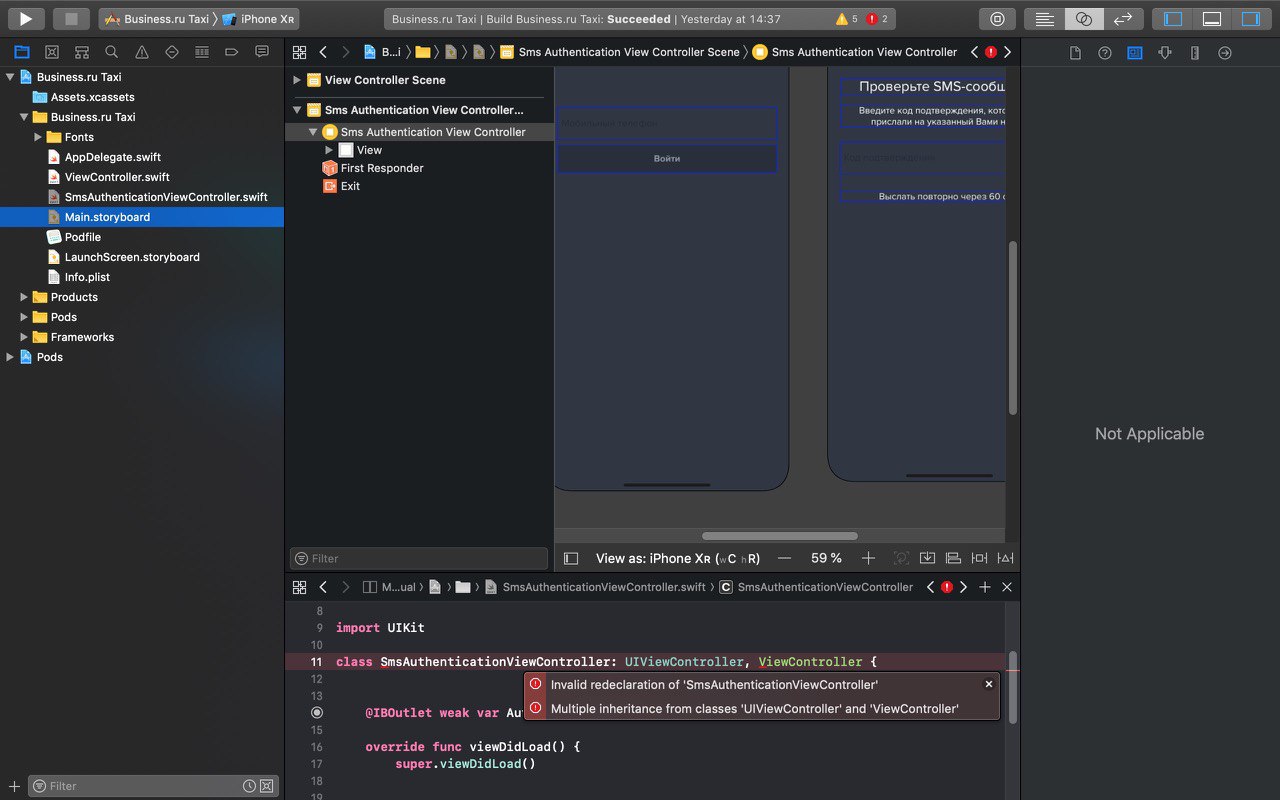Image resolution: width=1280 pixels, height=800 pixels.
Task: Toggle the Navigator panel visibility
Action: click(1173, 18)
